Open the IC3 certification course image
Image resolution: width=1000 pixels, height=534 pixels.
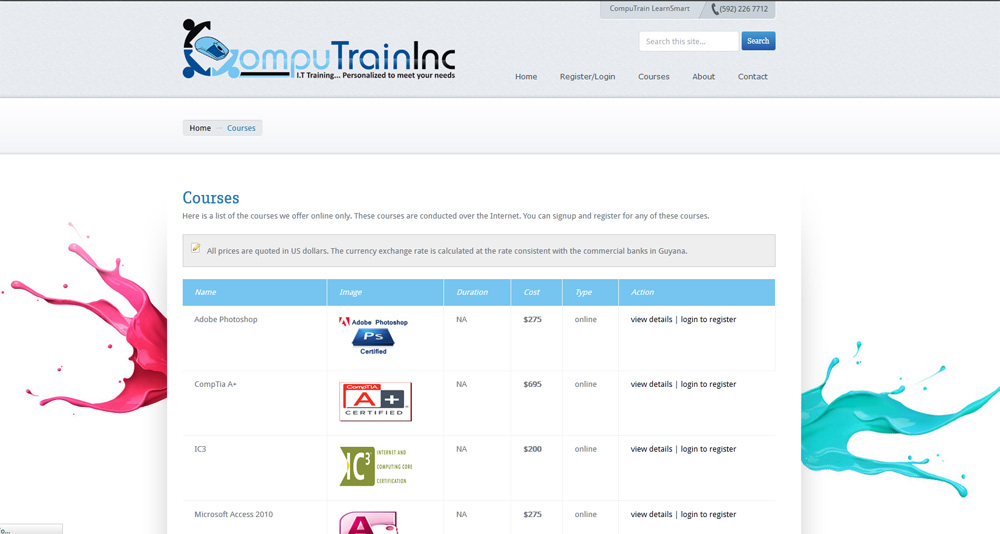click(376, 466)
